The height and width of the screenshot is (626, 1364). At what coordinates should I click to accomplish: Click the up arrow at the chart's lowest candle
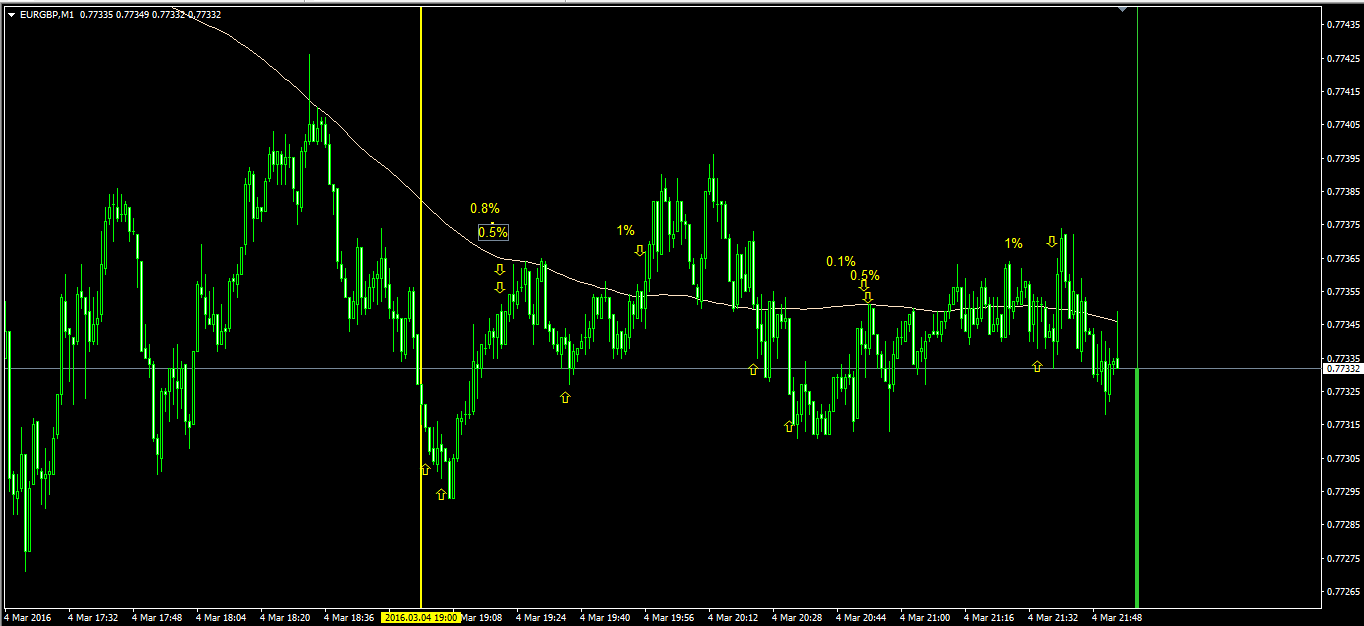point(441,494)
